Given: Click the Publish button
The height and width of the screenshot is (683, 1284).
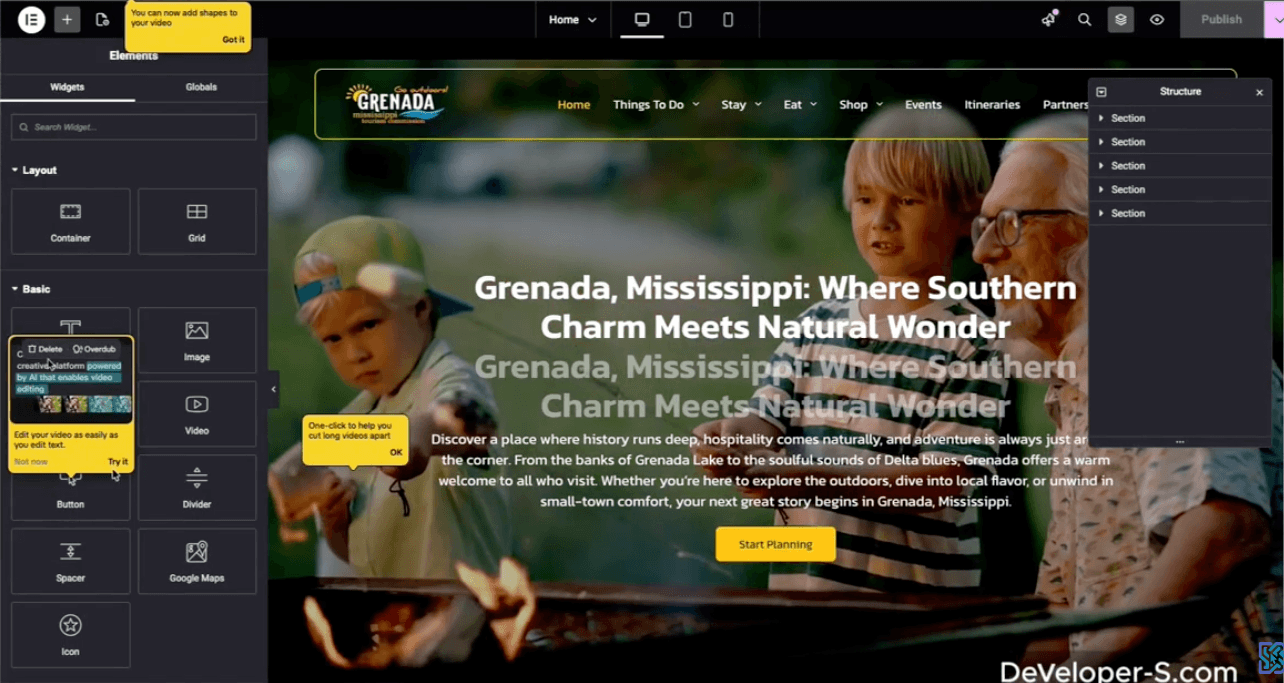Looking at the screenshot, I should 1221,19.
